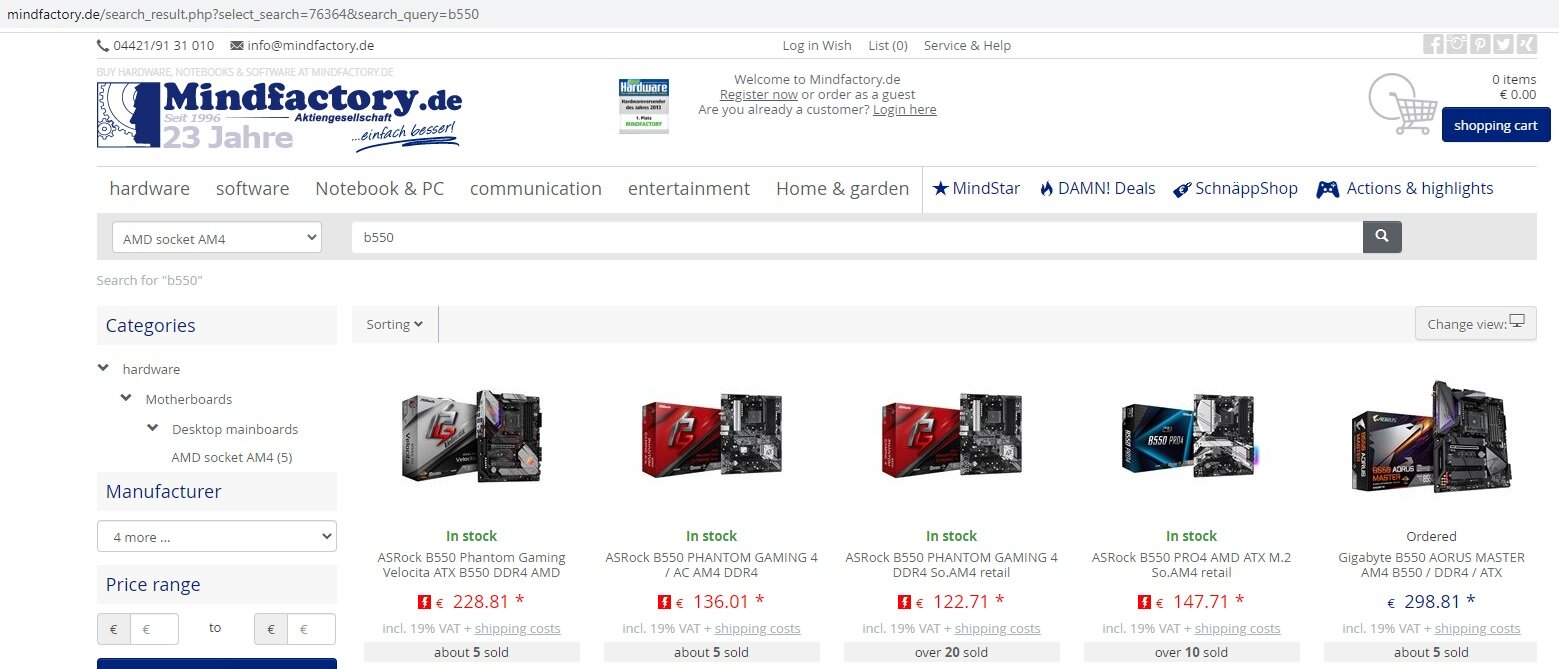Collapse the Desktop mainboards tree node
Screen dimensions: 1559x669
[x=152, y=428]
